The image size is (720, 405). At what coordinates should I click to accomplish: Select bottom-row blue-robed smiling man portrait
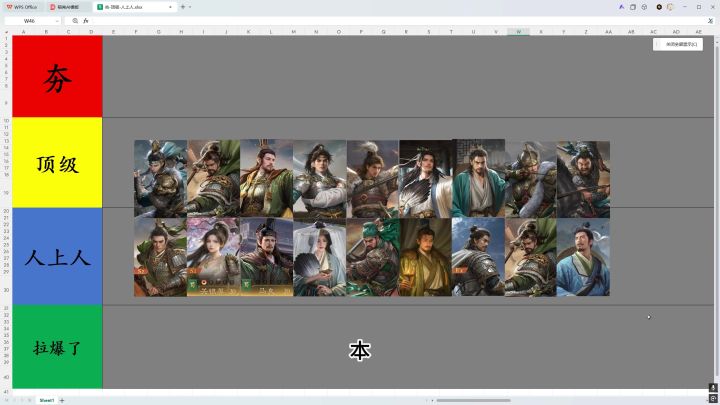click(x=583, y=257)
